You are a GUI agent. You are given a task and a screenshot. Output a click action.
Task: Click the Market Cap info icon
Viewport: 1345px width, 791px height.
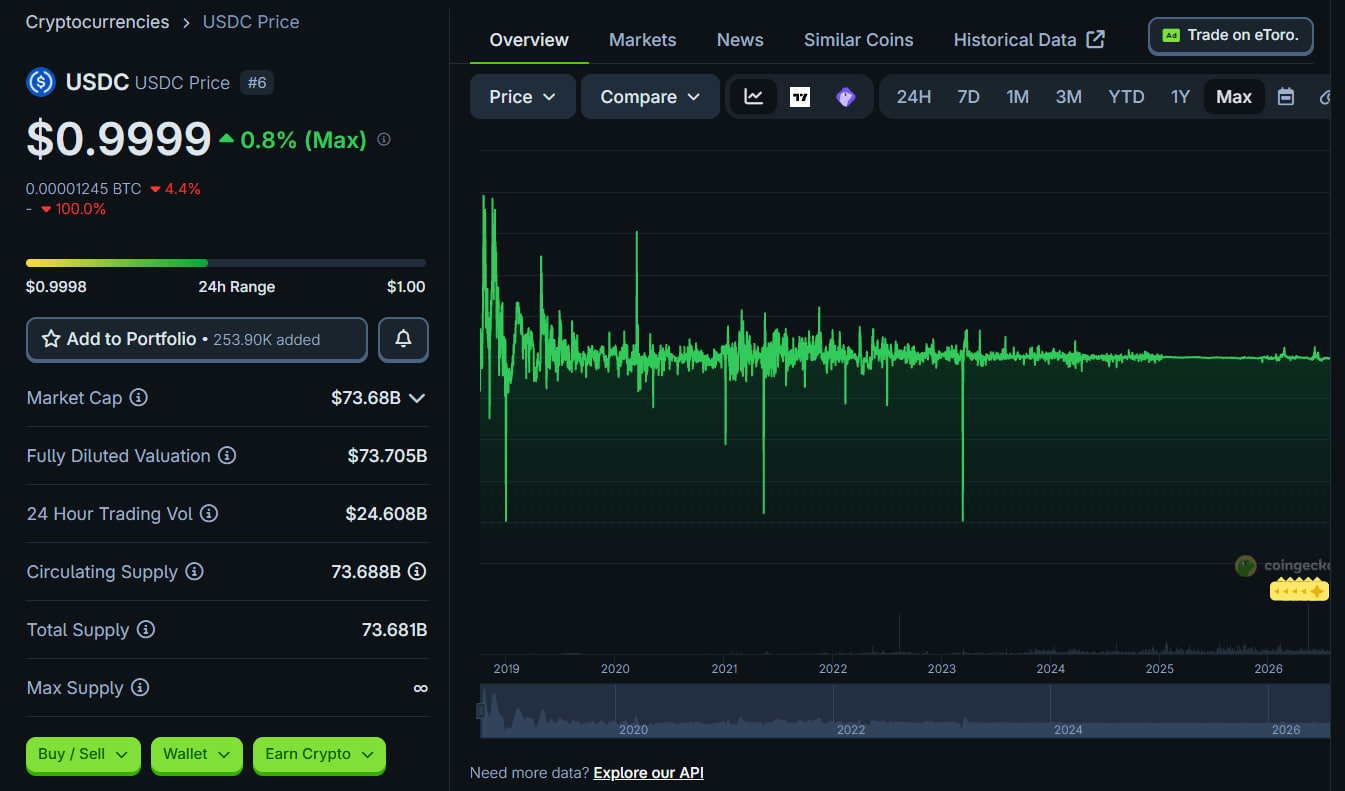point(139,397)
